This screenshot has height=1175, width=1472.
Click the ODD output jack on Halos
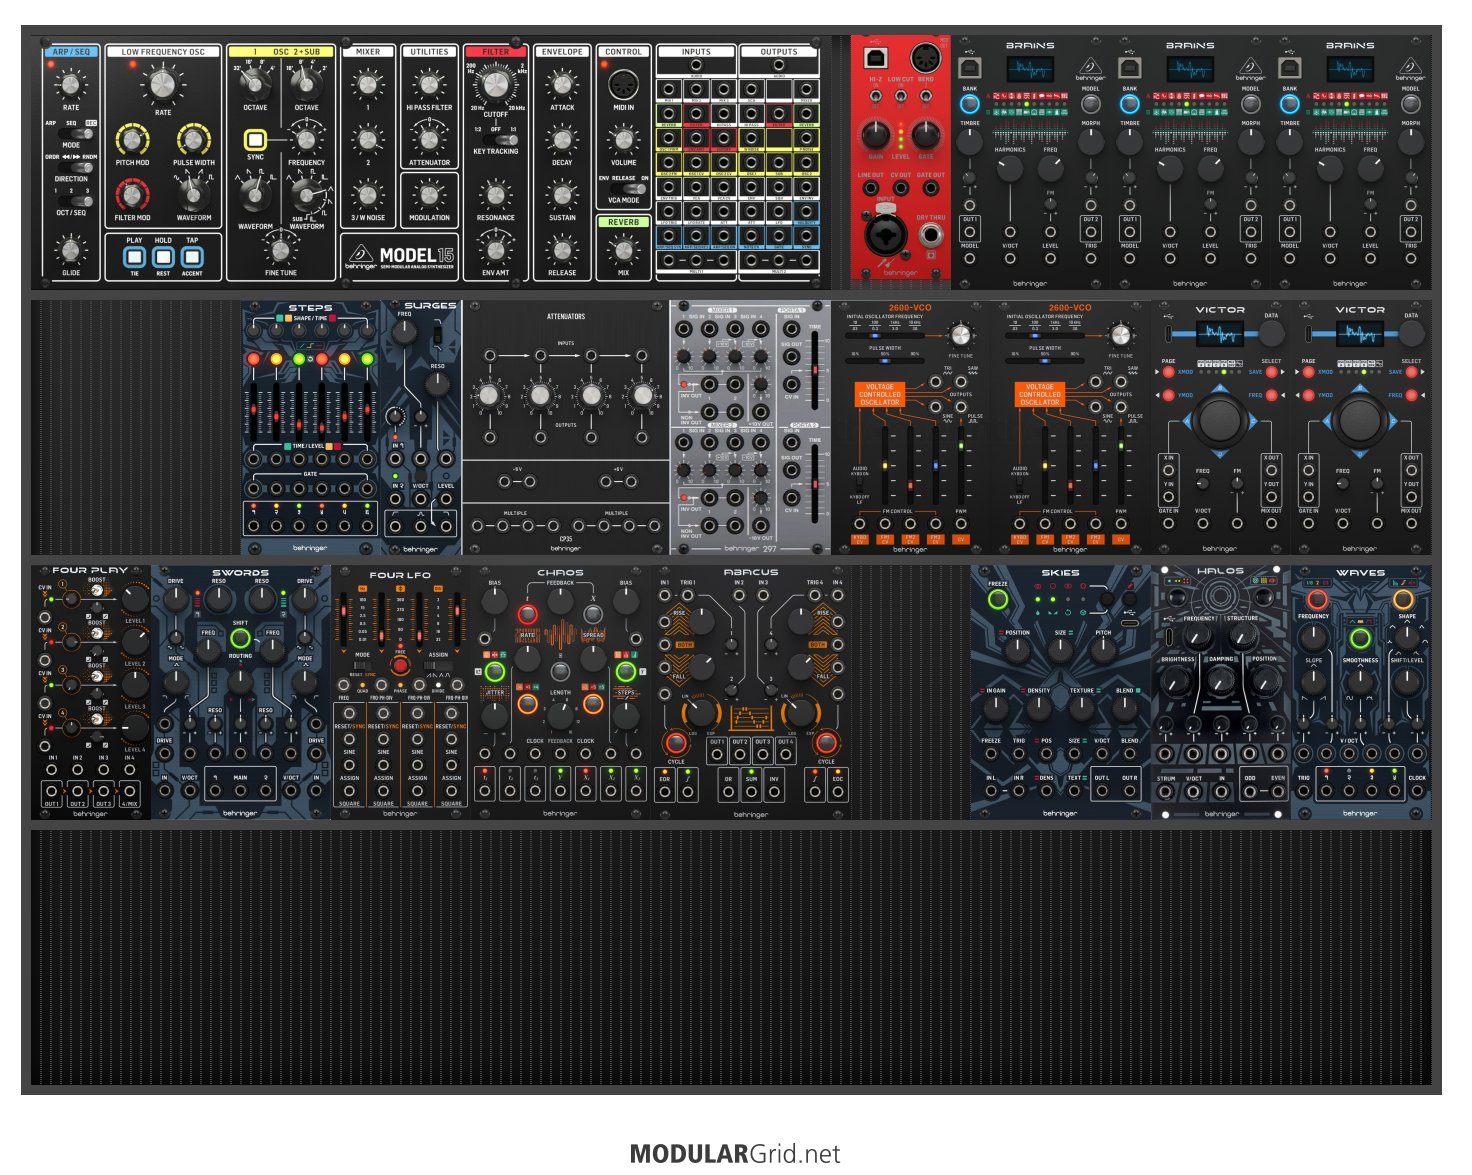coord(1250,791)
